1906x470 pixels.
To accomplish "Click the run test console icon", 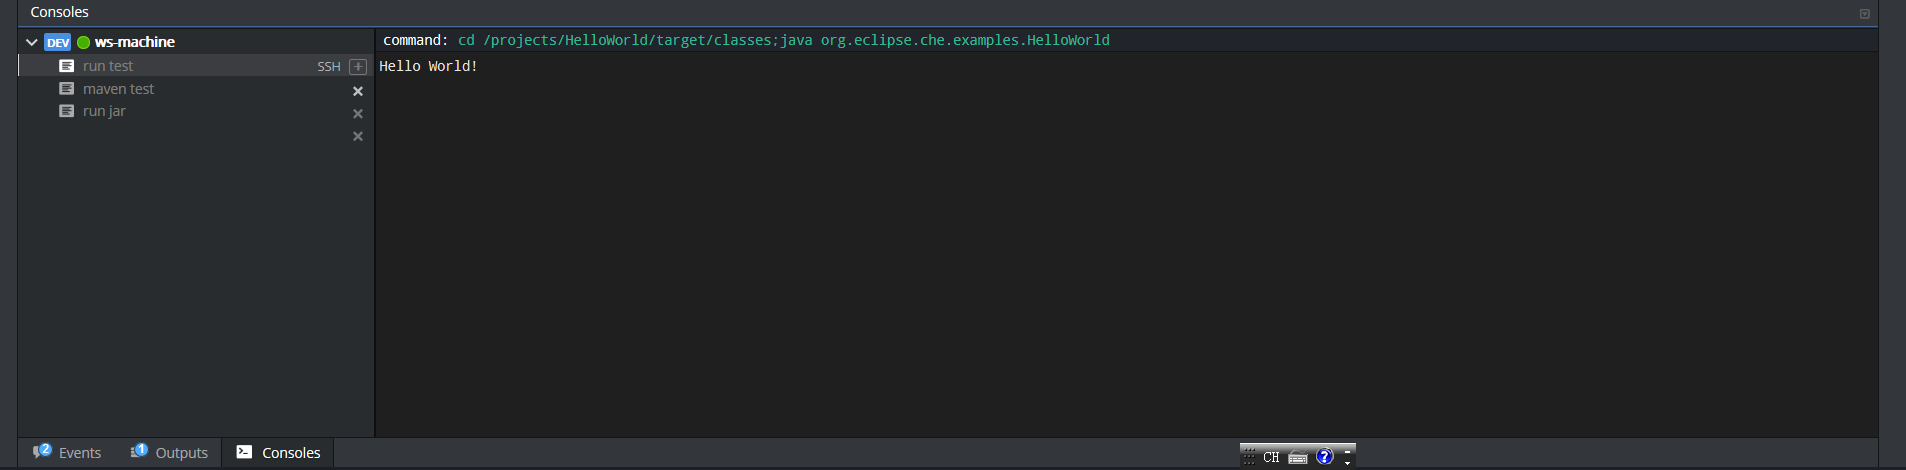I will coord(67,66).
